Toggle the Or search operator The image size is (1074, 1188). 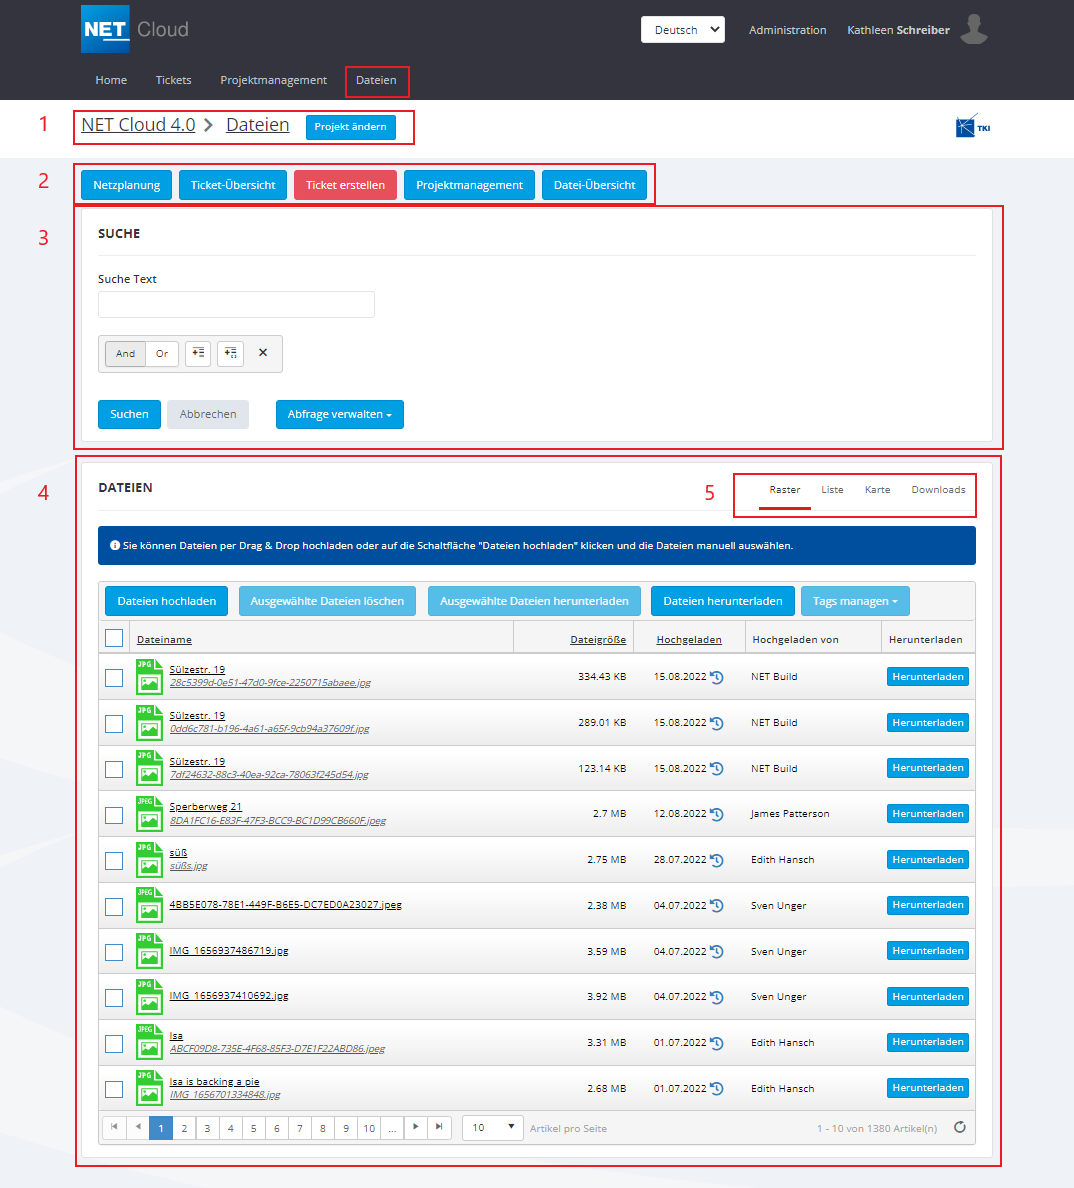pyautogui.click(x=161, y=353)
